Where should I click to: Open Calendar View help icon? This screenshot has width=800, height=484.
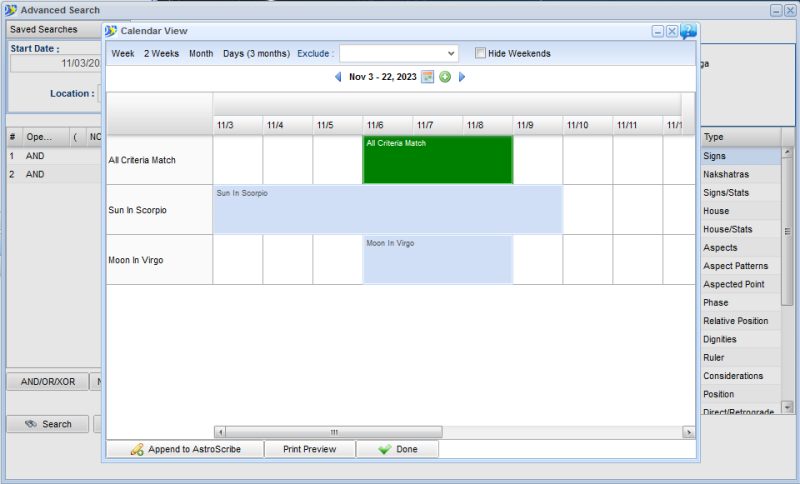click(689, 31)
